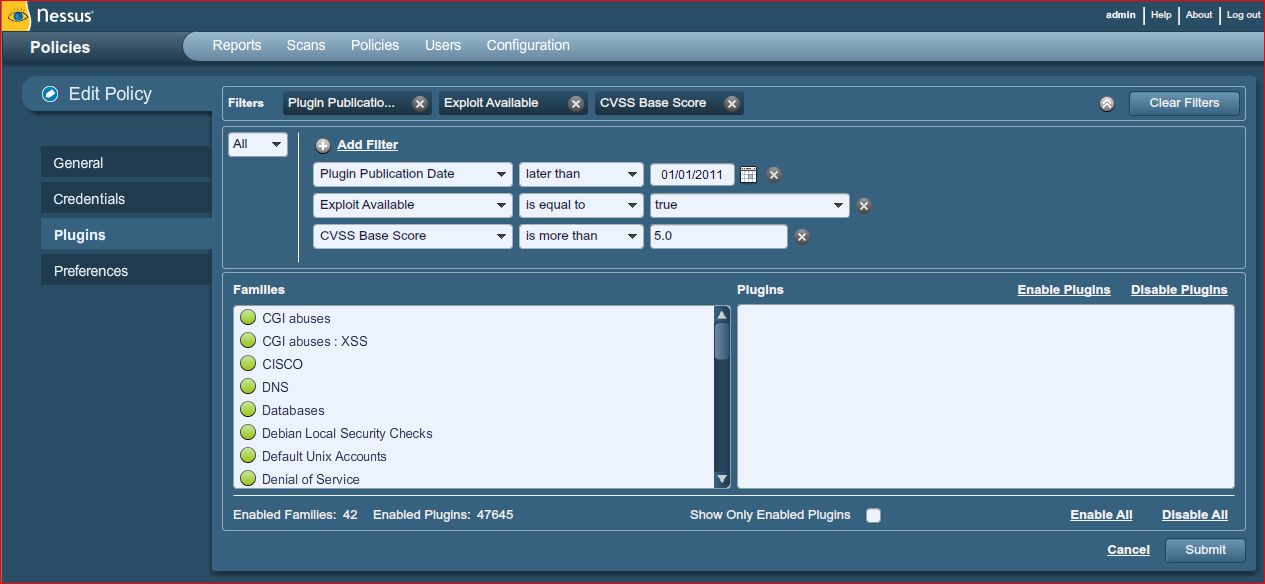Switch to the Preferences tab
This screenshot has width=1265, height=584.
coord(126,271)
